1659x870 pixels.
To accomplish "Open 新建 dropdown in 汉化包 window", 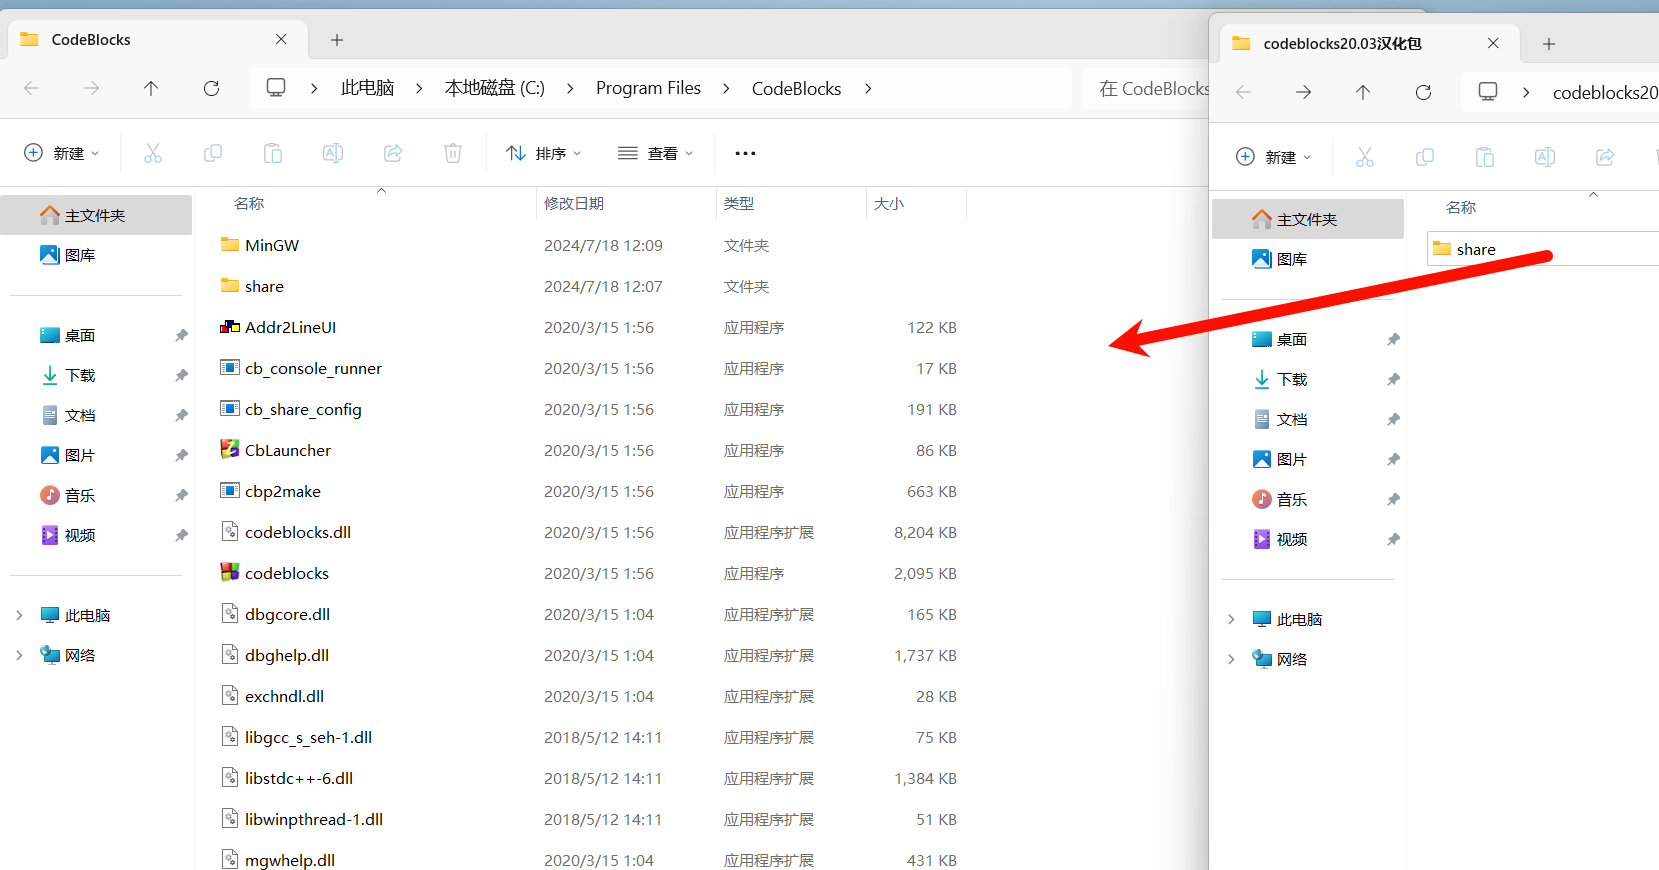I will [1274, 157].
